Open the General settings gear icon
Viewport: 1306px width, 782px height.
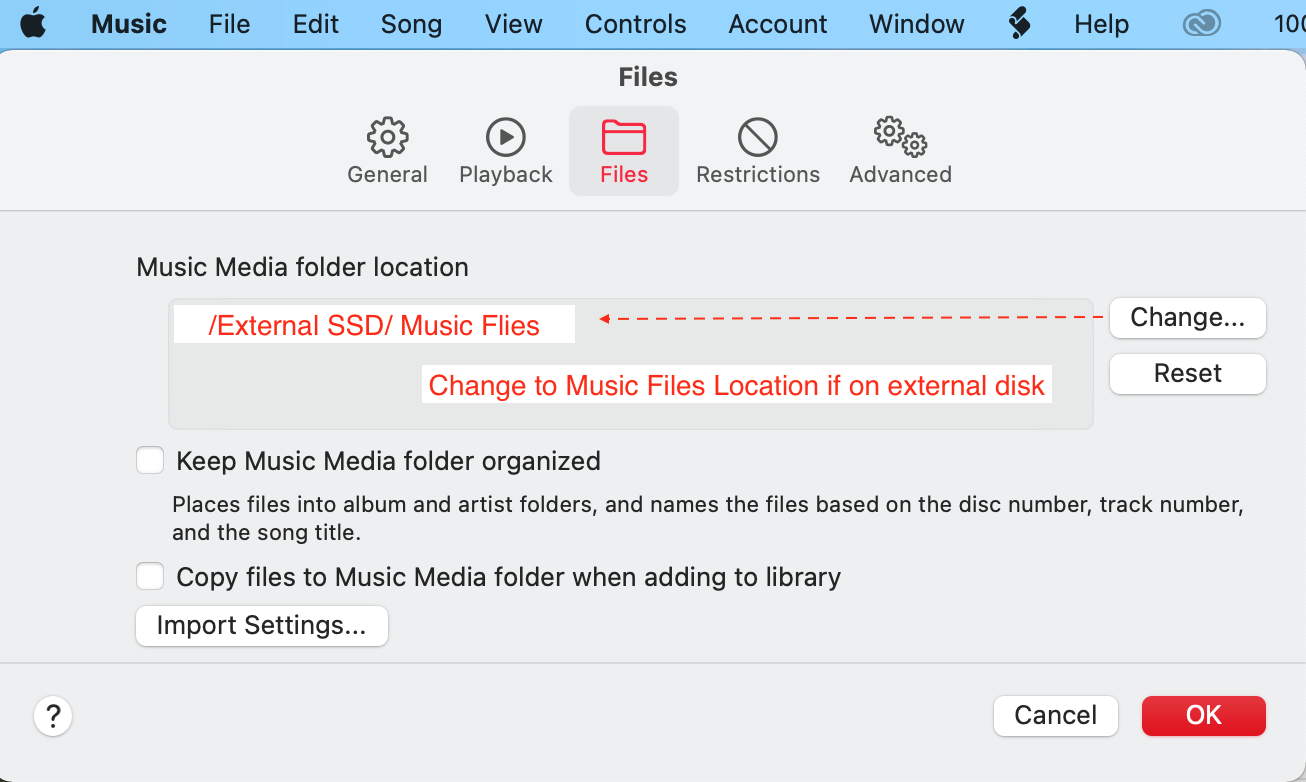[387, 138]
